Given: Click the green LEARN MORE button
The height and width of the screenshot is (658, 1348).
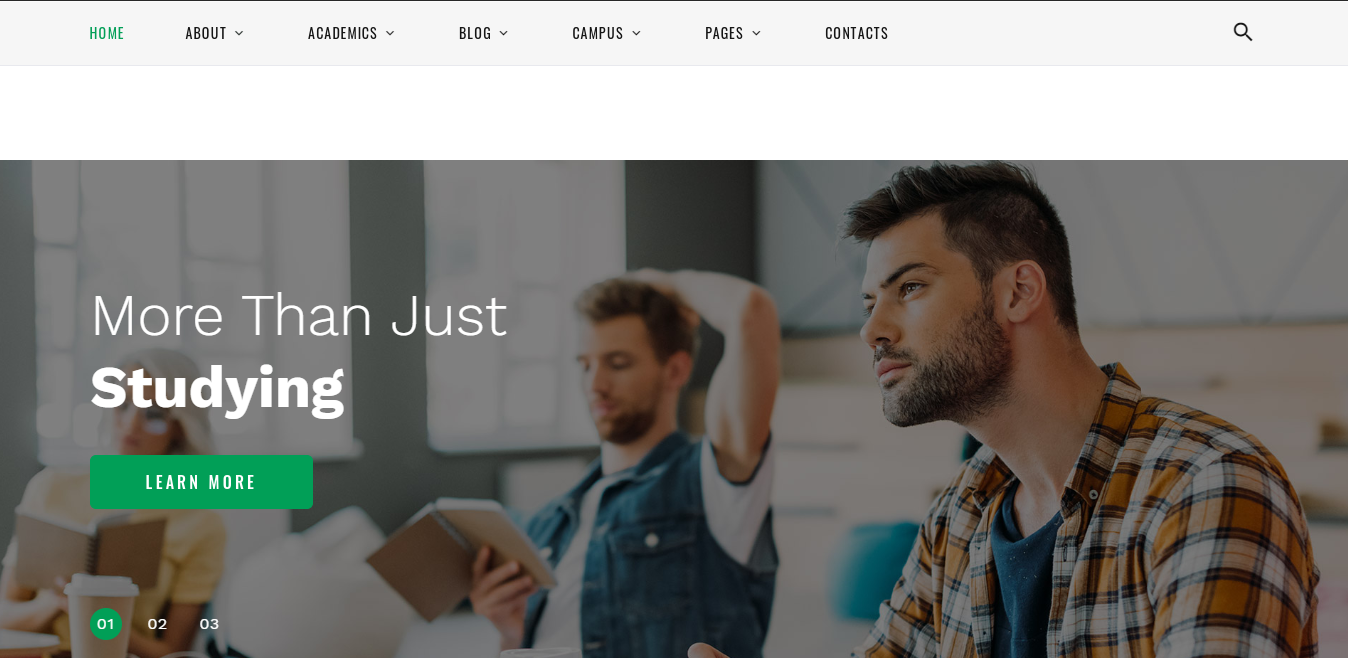Looking at the screenshot, I should [x=201, y=482].
